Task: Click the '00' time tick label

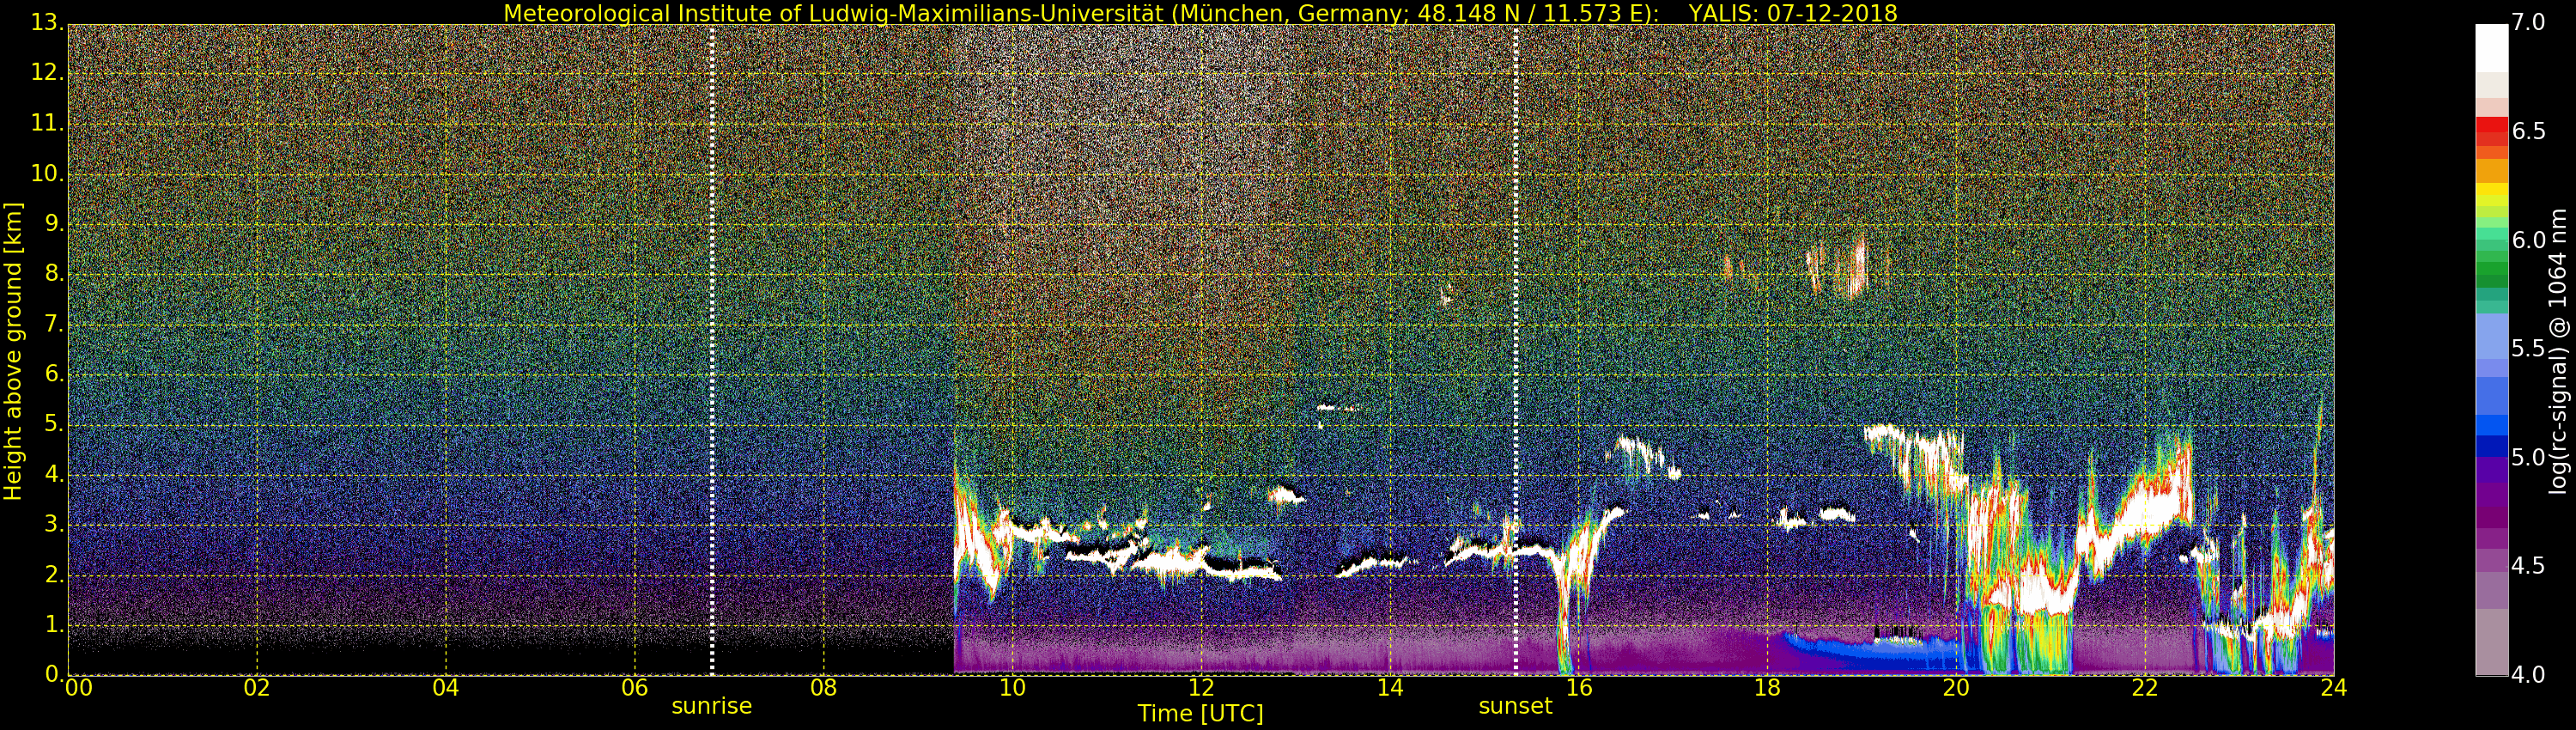Action: 78,688
